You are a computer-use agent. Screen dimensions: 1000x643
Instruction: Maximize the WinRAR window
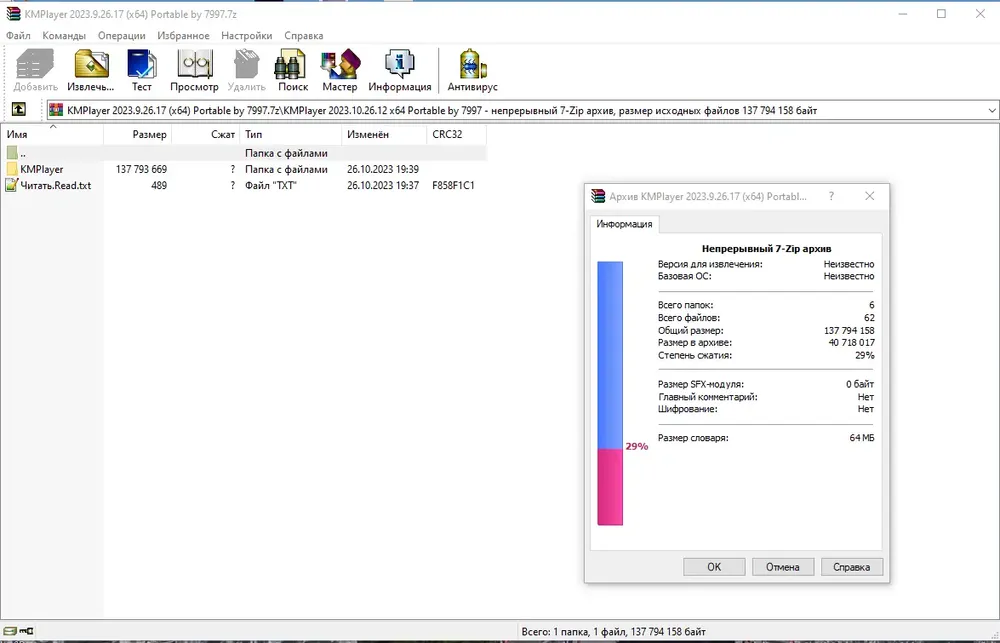(941, 14)
